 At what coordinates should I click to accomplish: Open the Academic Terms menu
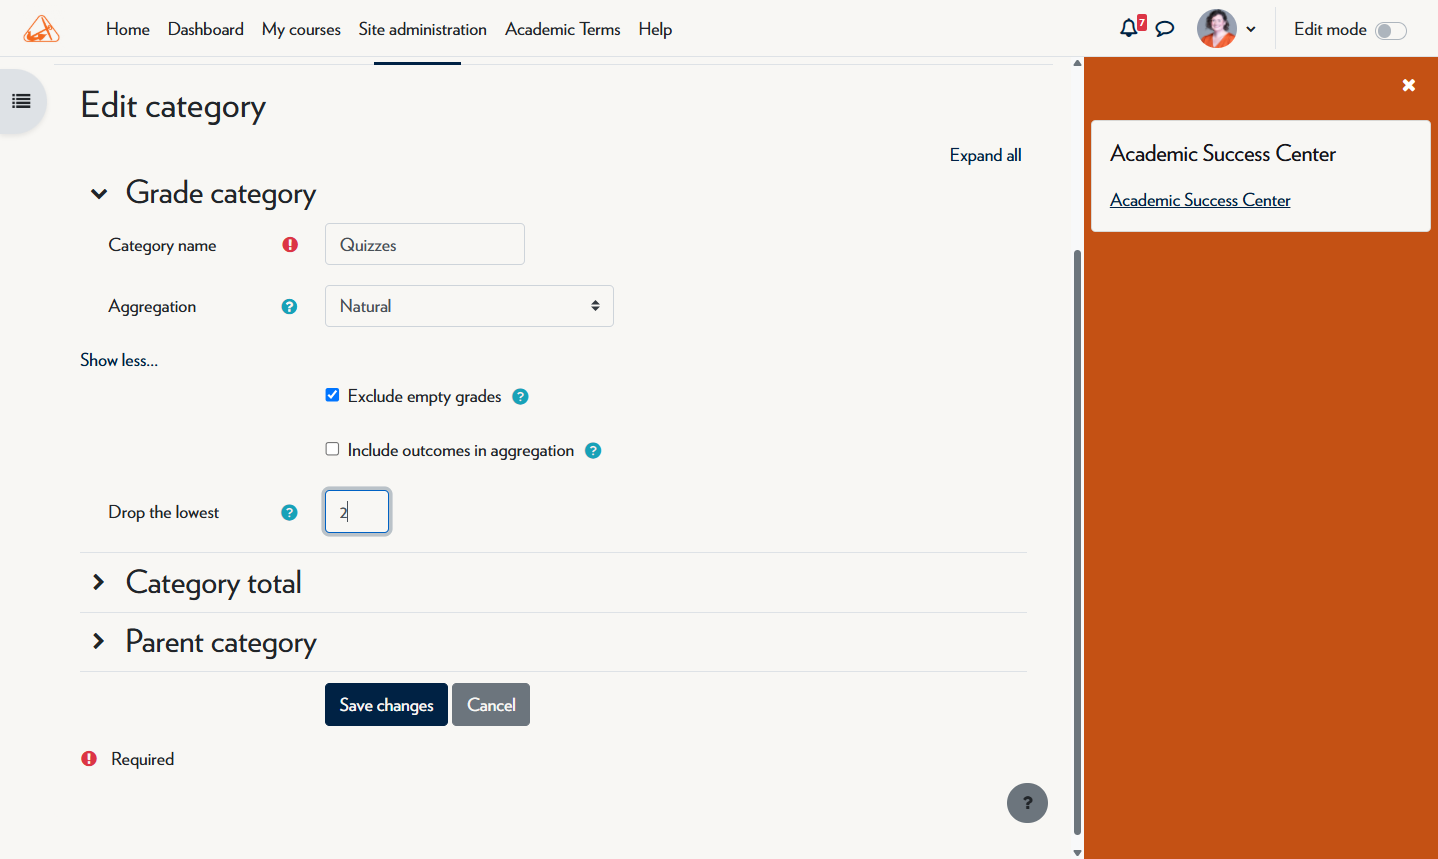coord(563,29)
